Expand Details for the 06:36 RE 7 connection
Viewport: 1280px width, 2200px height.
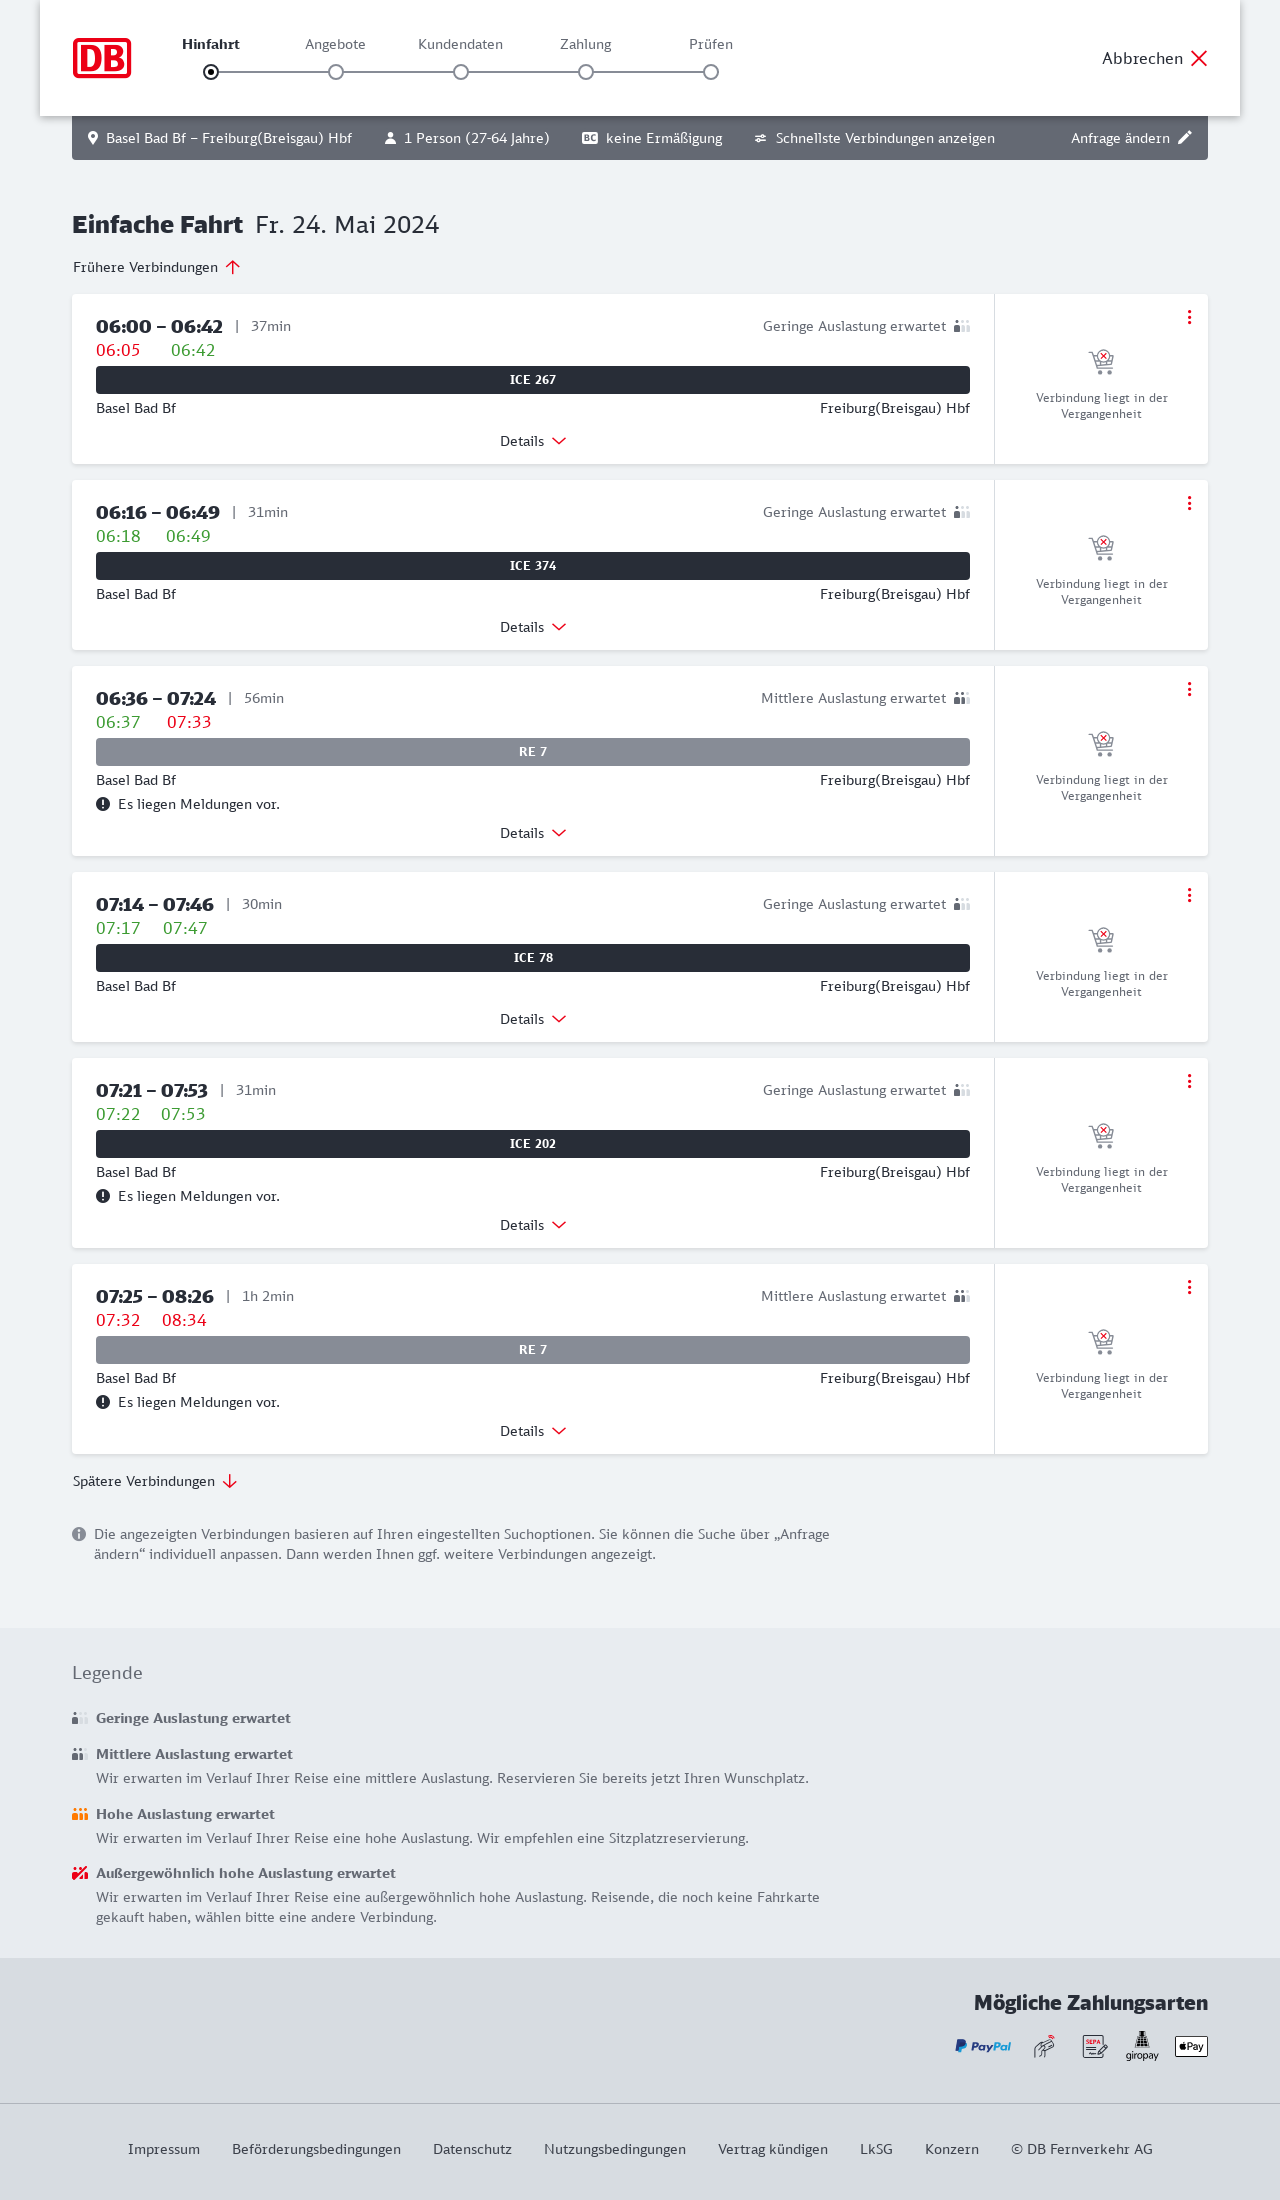point(533,833)
